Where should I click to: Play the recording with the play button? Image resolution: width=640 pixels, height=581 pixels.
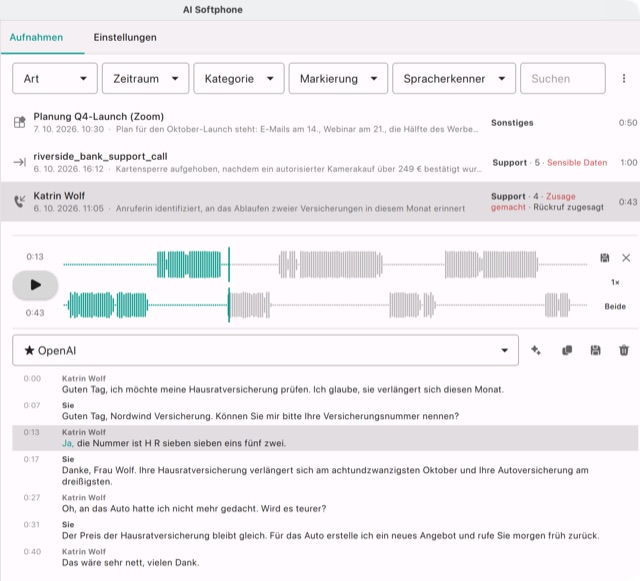(x=35, y=285)
